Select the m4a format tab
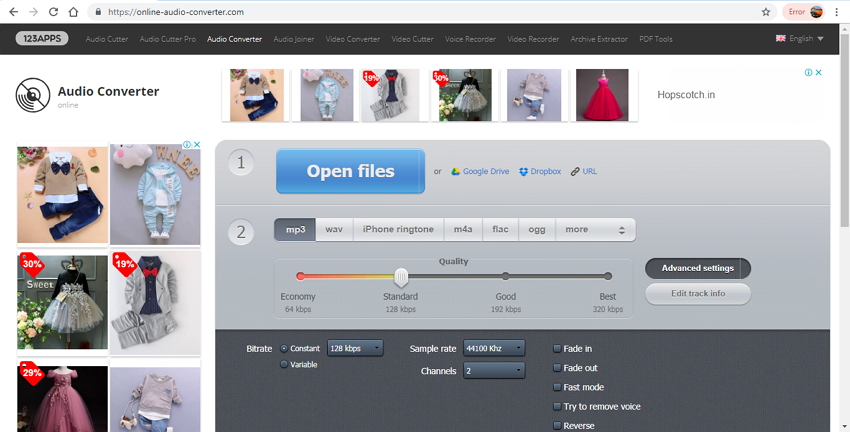 pos(462,230)
